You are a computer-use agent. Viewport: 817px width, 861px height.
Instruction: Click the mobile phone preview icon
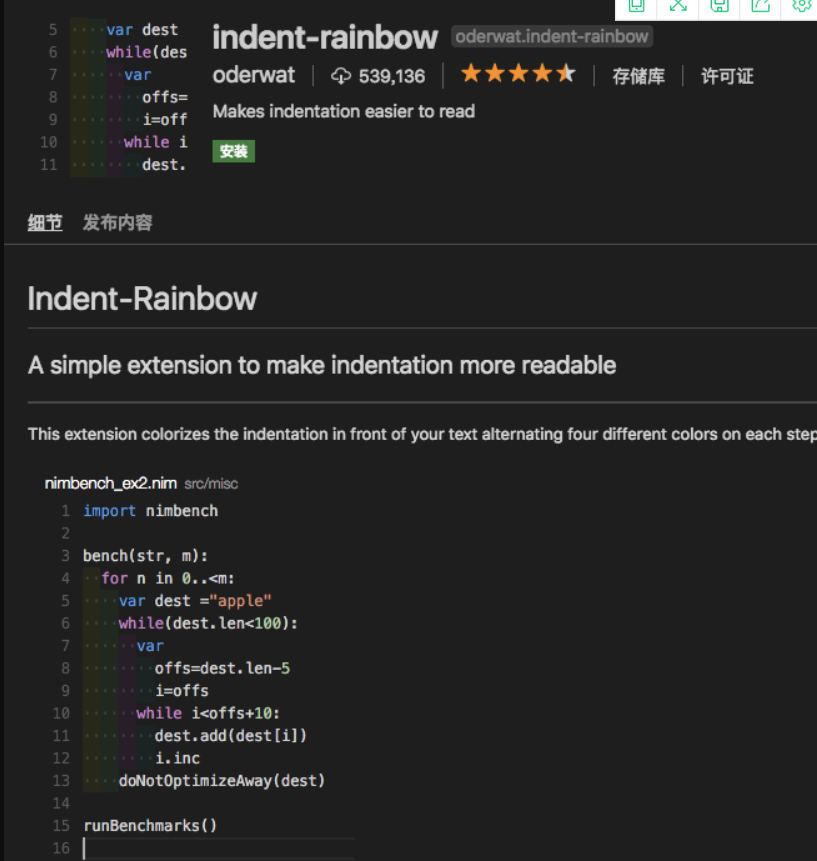point(636,5)
